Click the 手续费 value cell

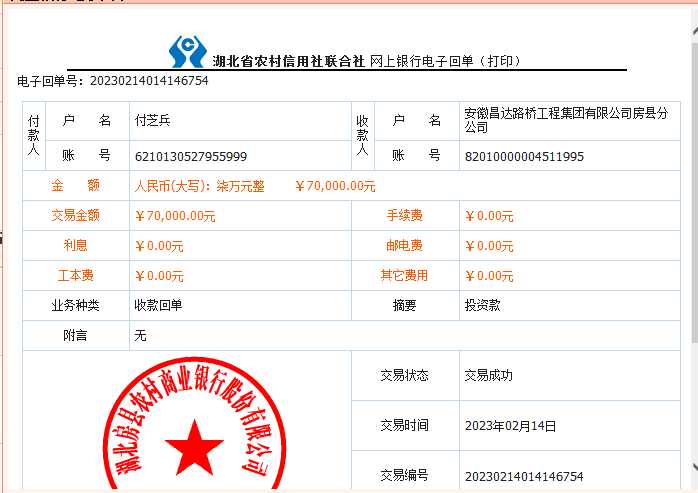click(489, 216)
